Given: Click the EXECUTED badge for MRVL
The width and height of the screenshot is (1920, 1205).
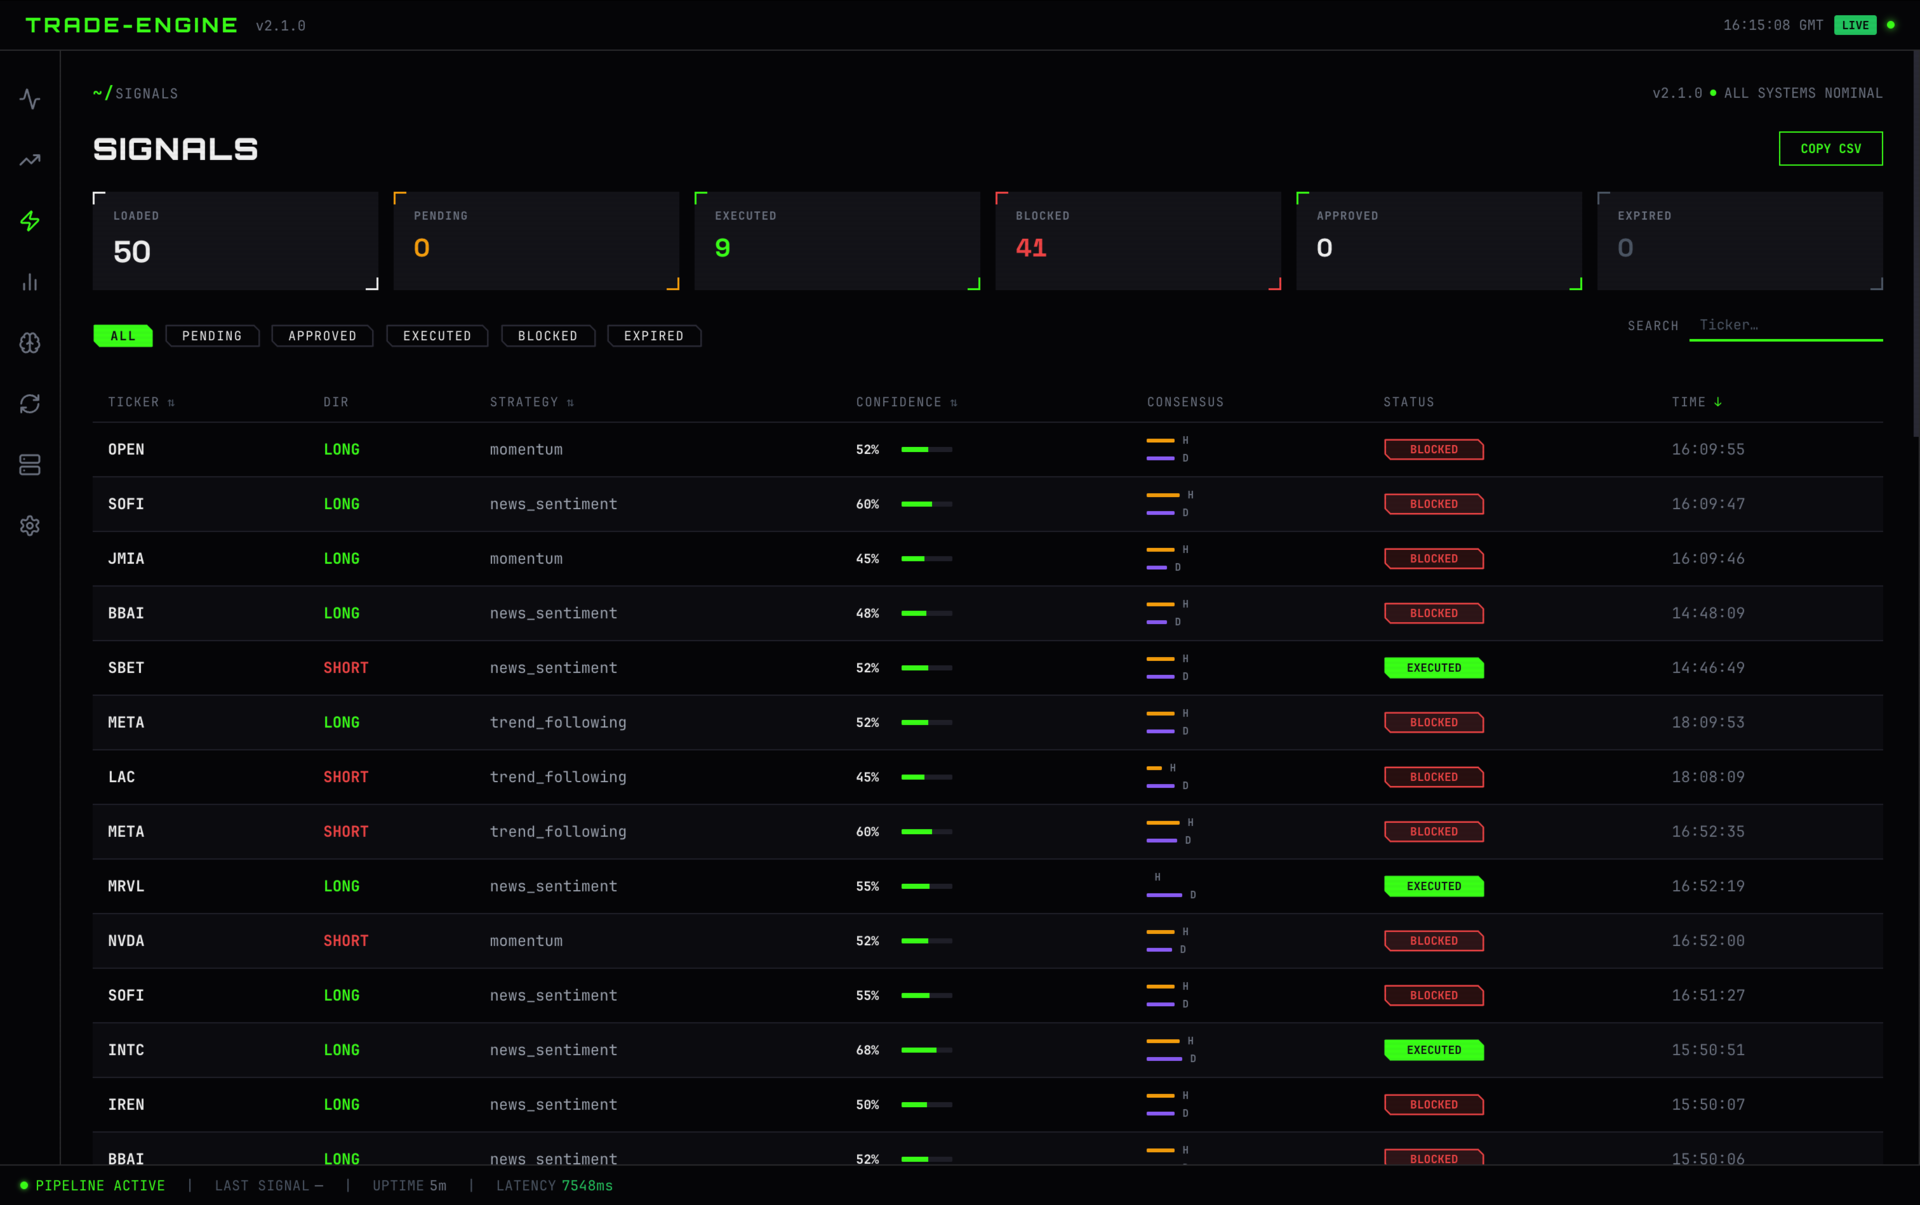Looking at the screenshot, I should tap(1433, 886).
